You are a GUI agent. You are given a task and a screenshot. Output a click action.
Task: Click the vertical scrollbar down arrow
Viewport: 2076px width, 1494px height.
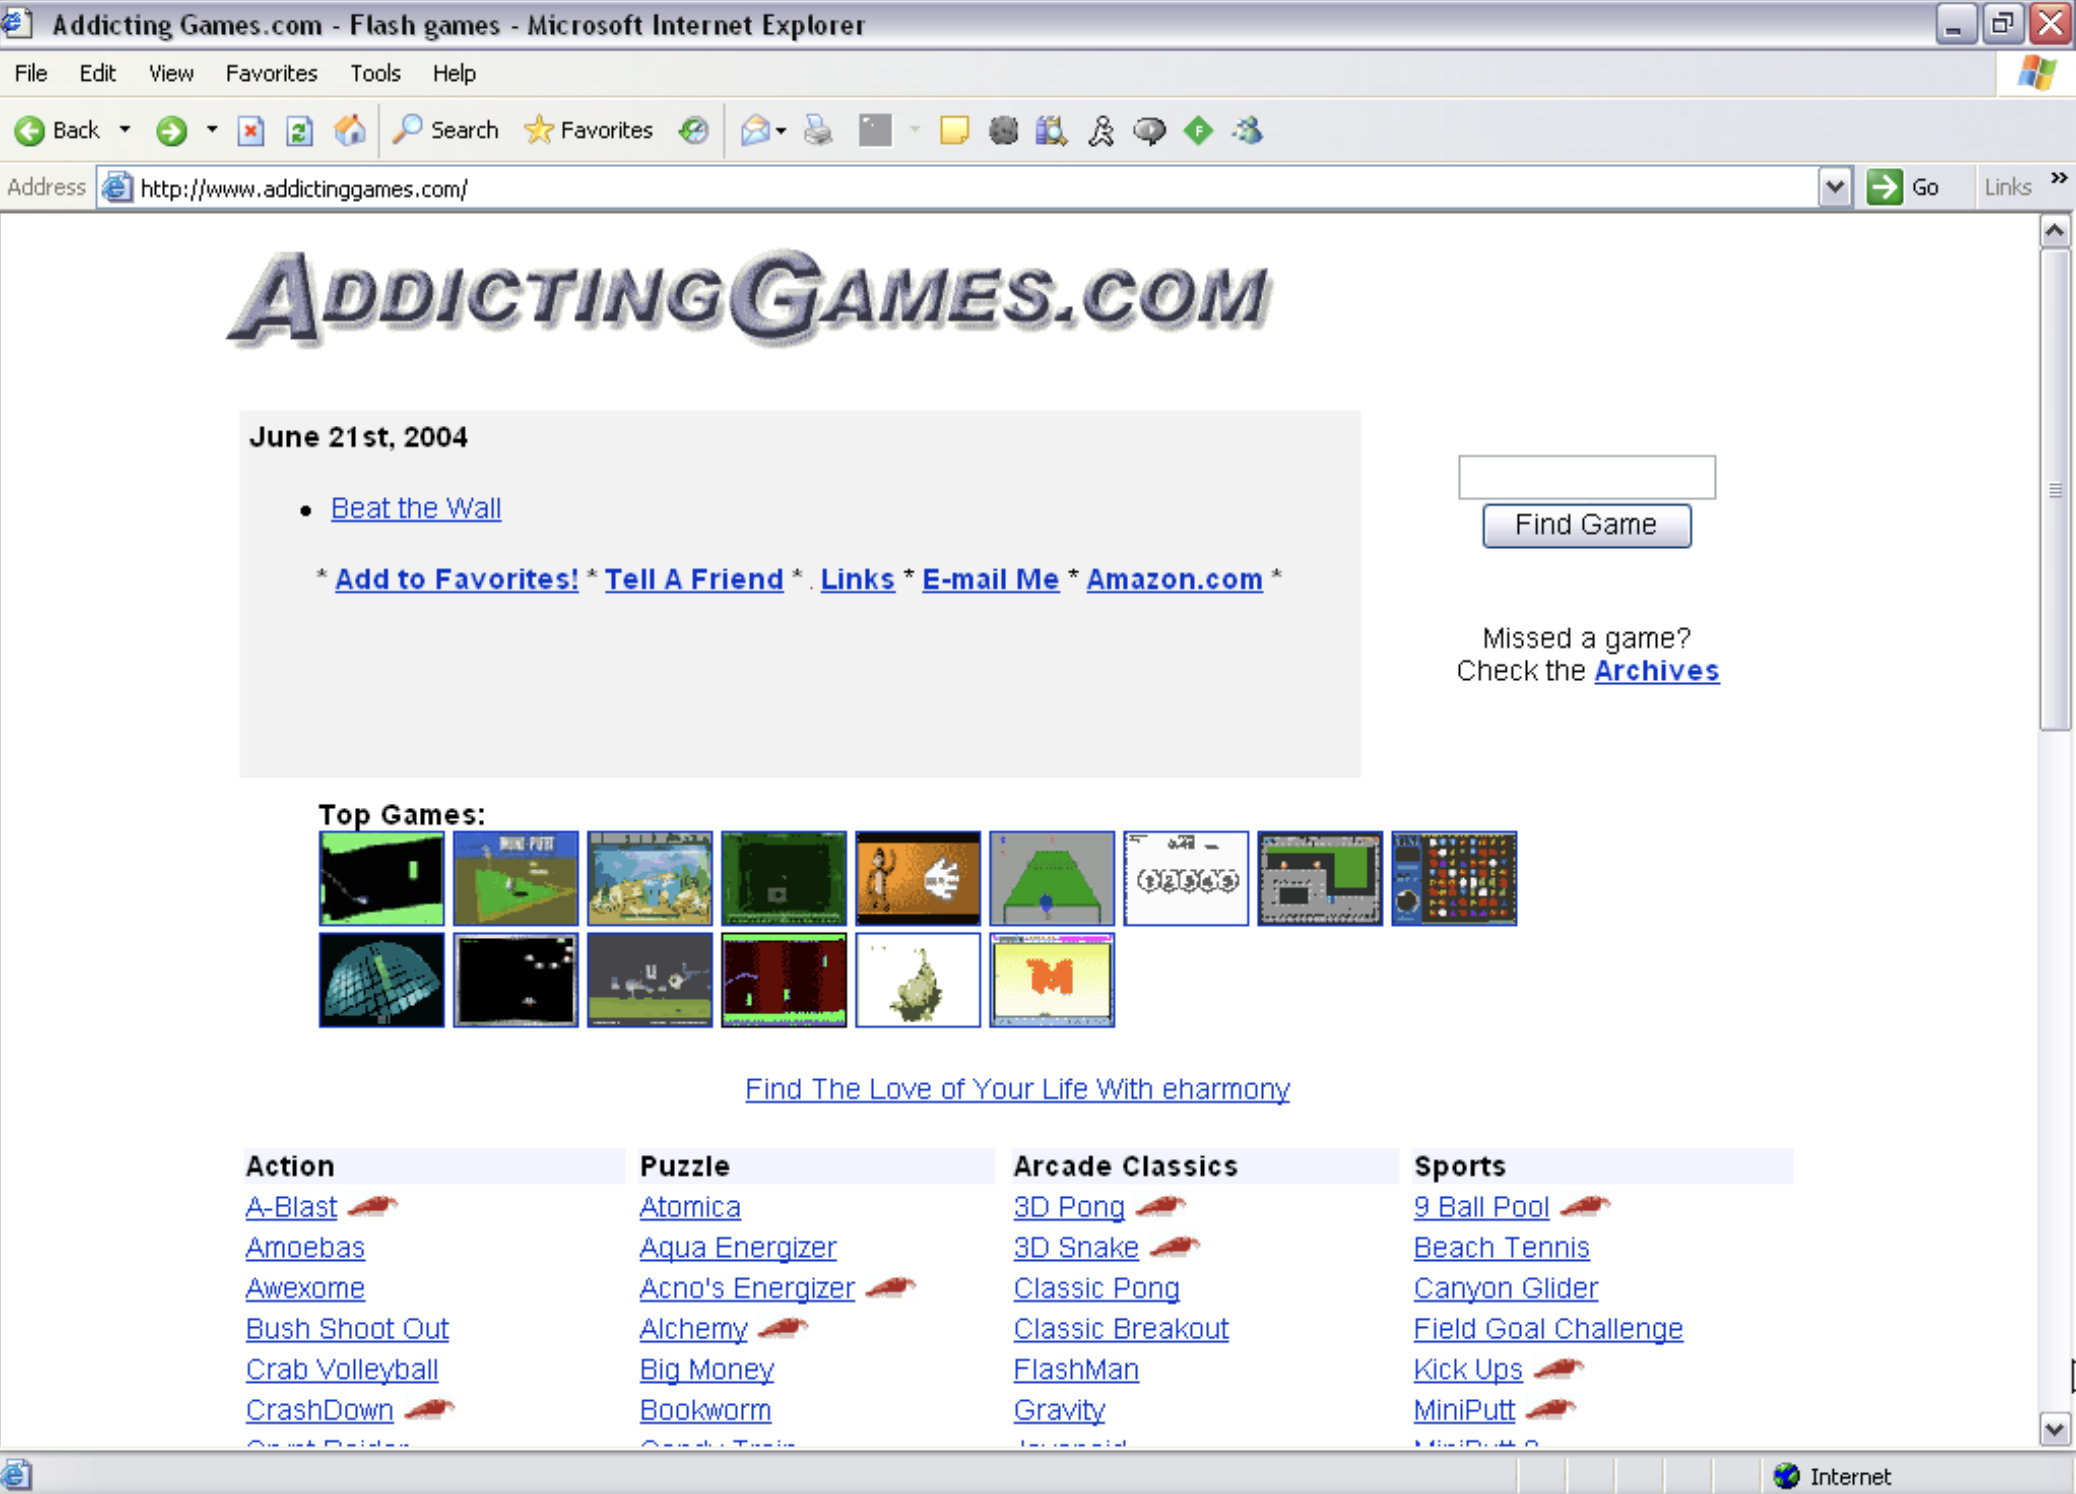(x=2054, y=1429)
